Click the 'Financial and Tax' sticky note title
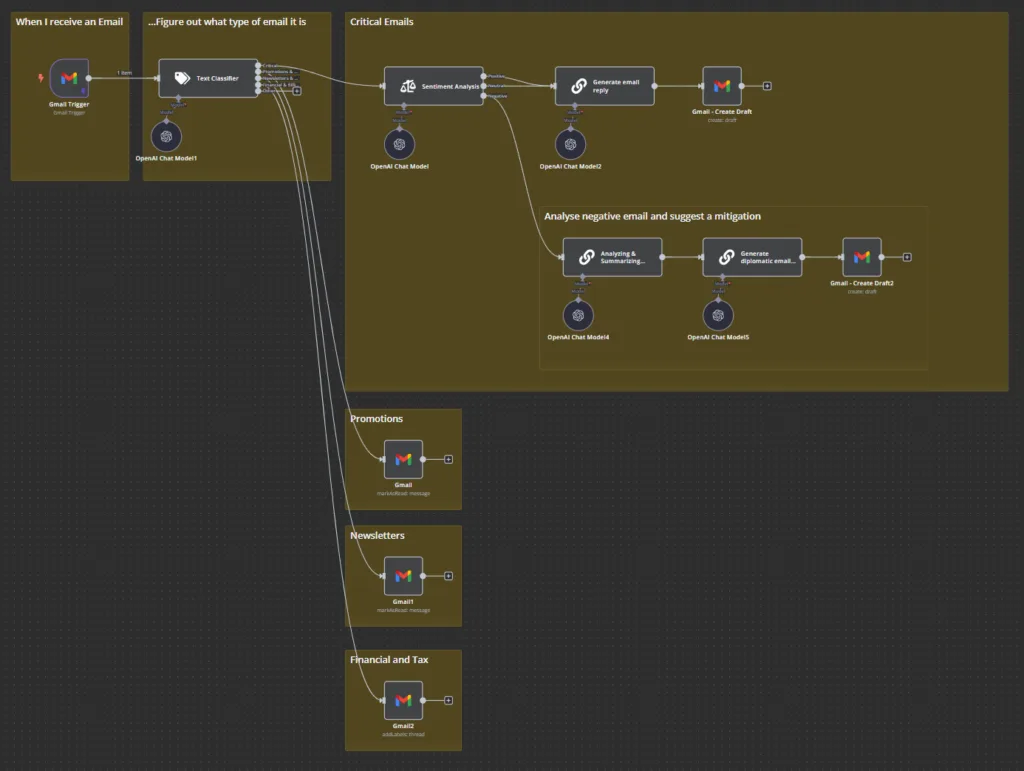 [x=389, y=659]
